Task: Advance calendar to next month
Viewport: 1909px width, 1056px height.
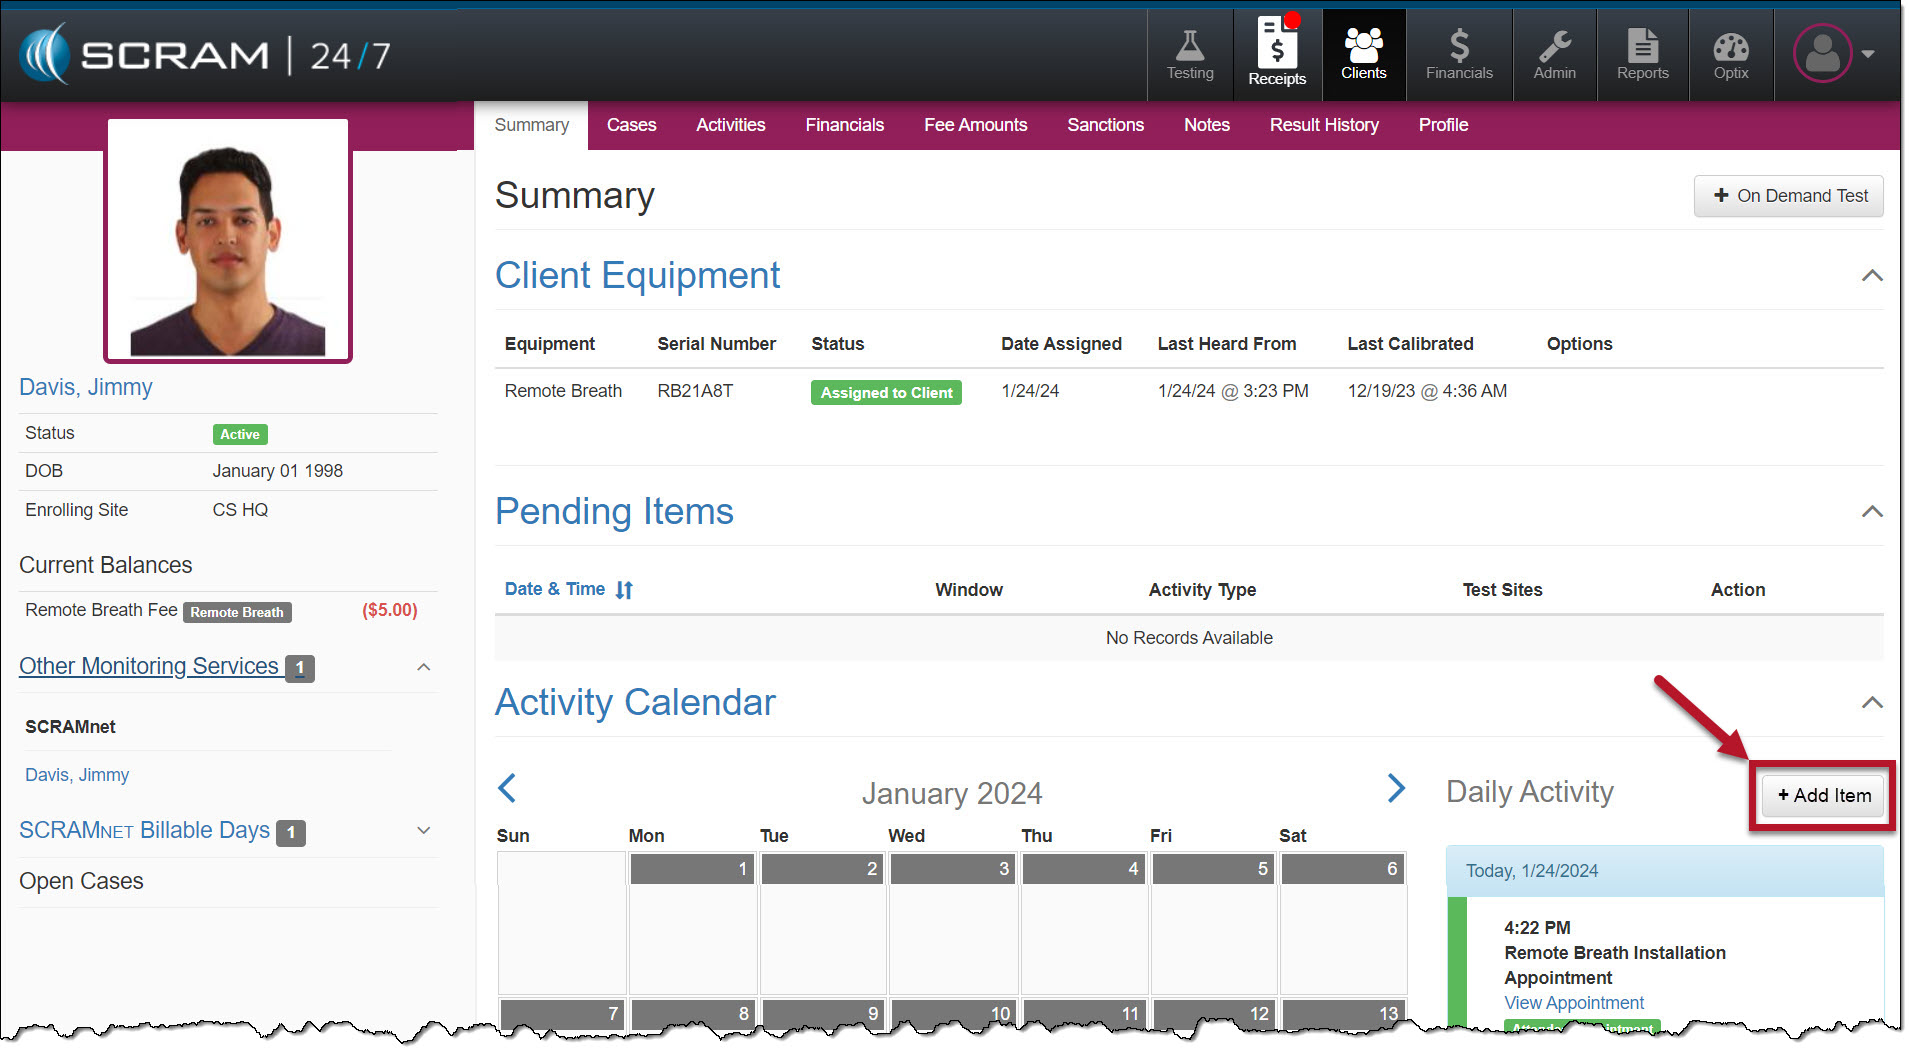Action: click(x=1396, y=788)
